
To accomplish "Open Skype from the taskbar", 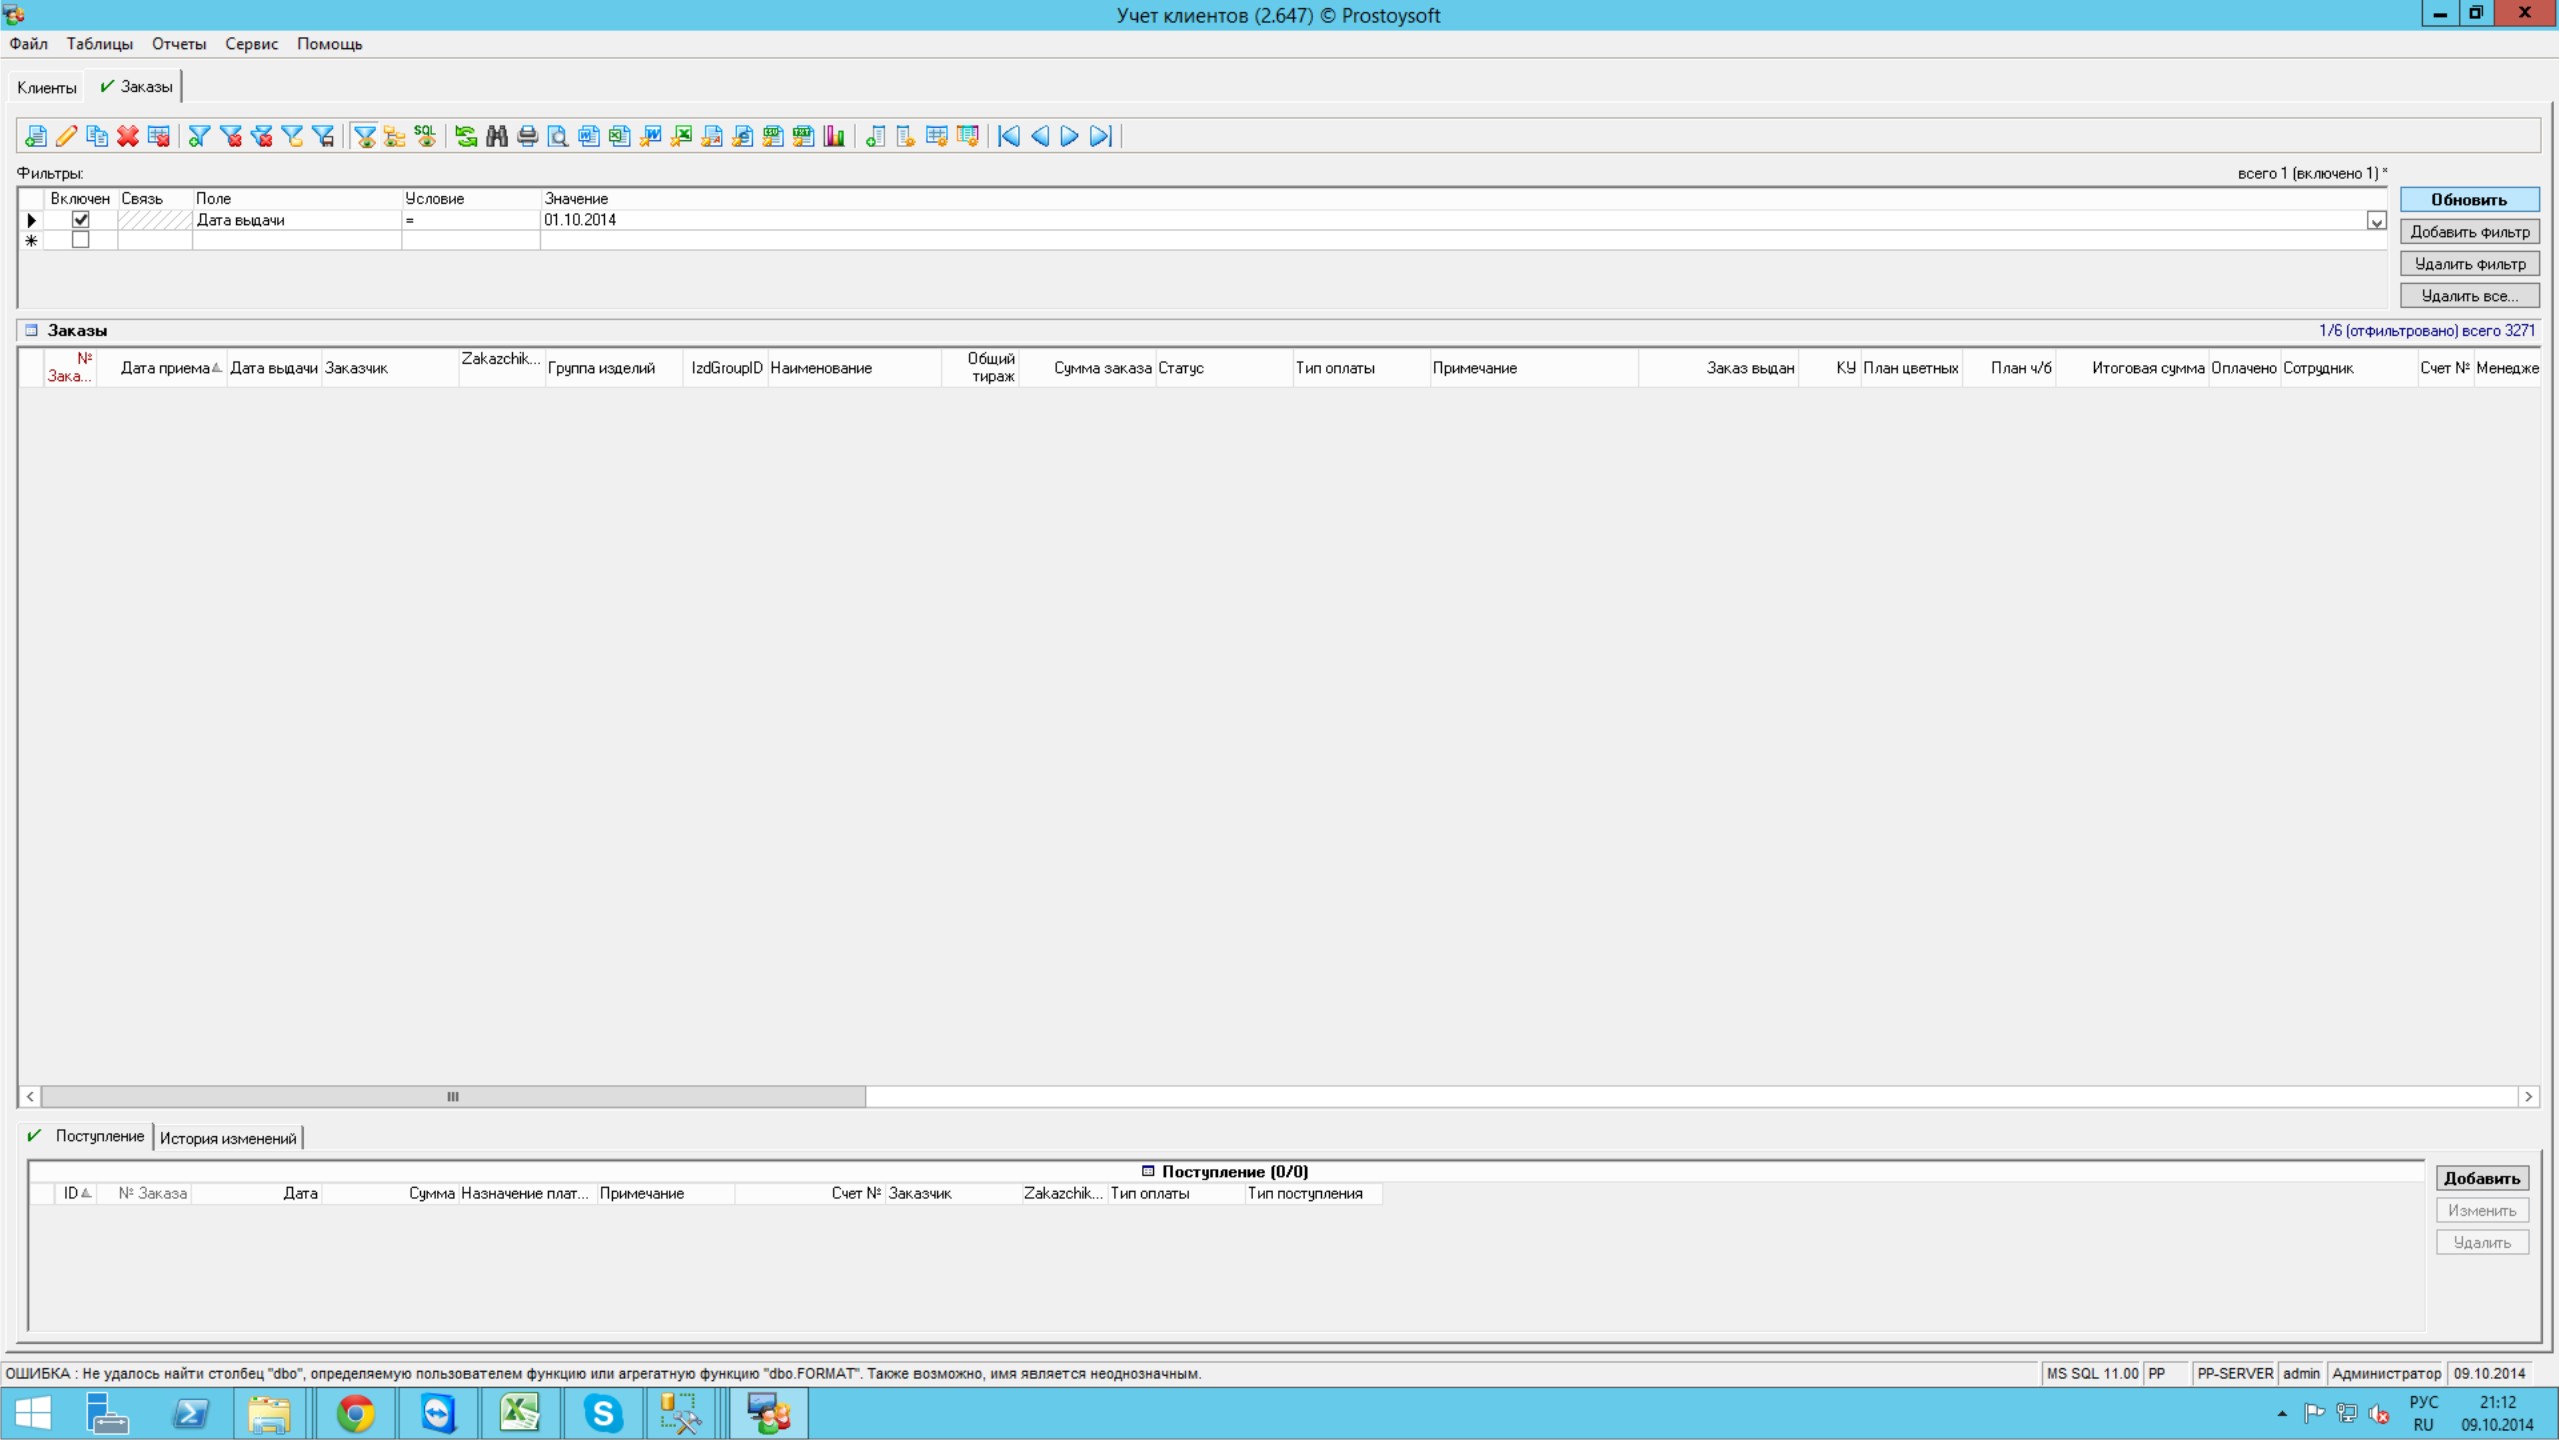I will [603, 1414].
